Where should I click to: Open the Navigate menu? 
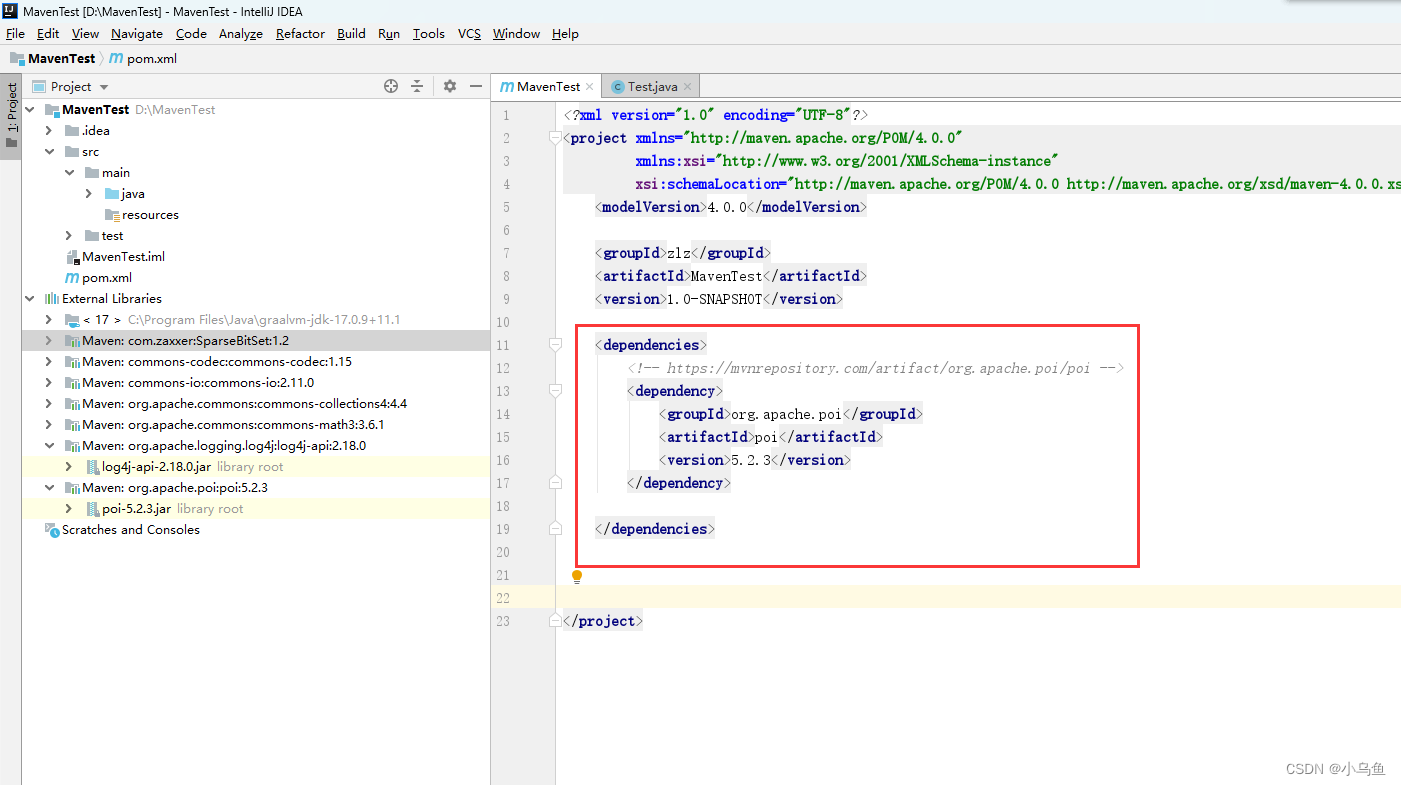click(x=137, y=34)
